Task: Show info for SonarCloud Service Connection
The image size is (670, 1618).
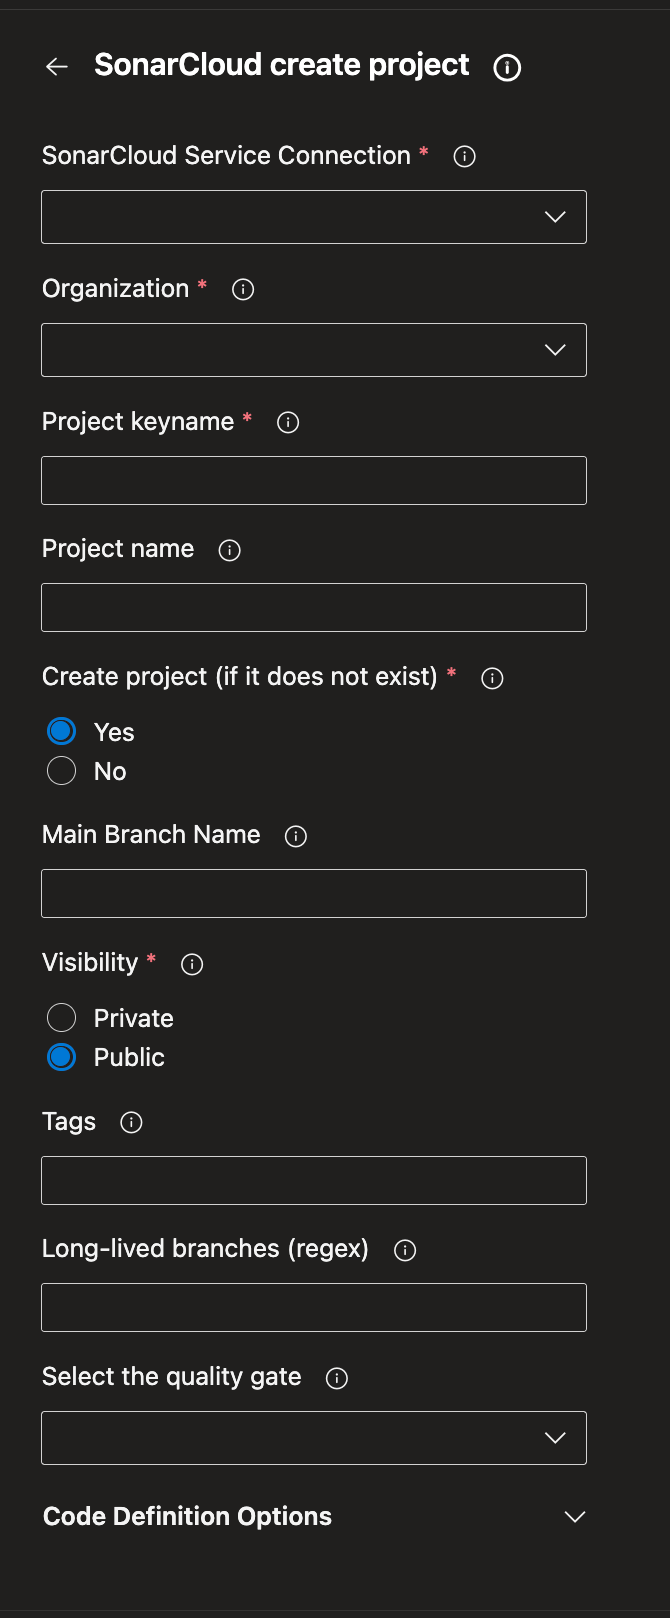Action: pos(464,157)
